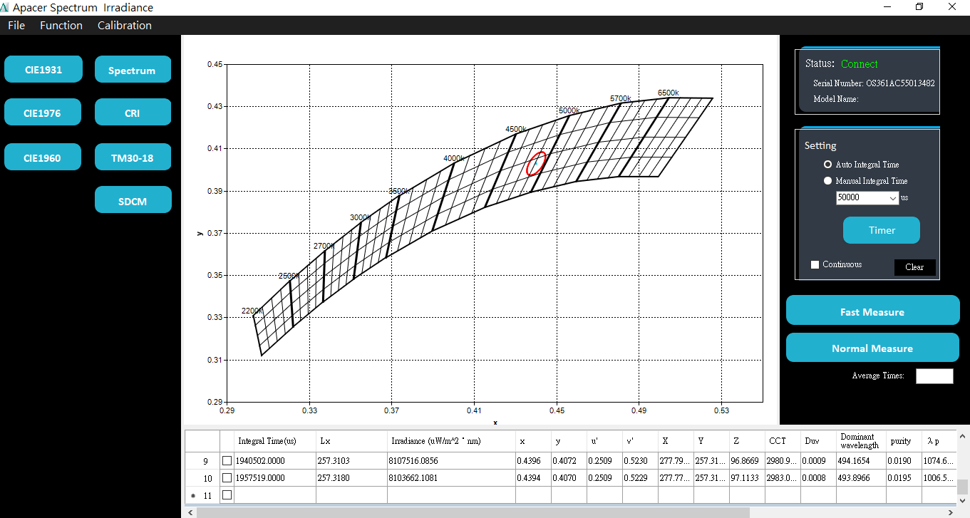Click row header 9 in the table

[202, 461]
